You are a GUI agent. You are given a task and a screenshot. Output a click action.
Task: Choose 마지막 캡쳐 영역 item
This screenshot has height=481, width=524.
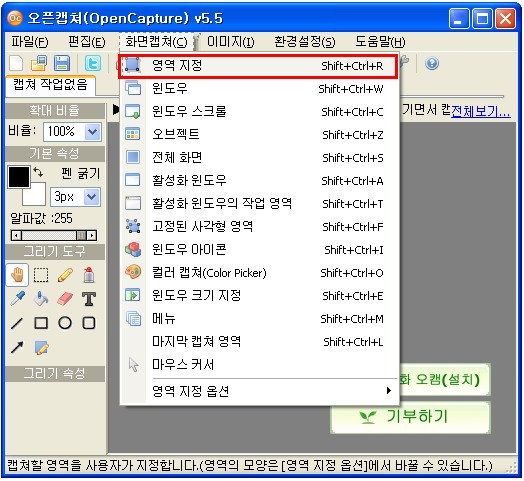(259, 342)
